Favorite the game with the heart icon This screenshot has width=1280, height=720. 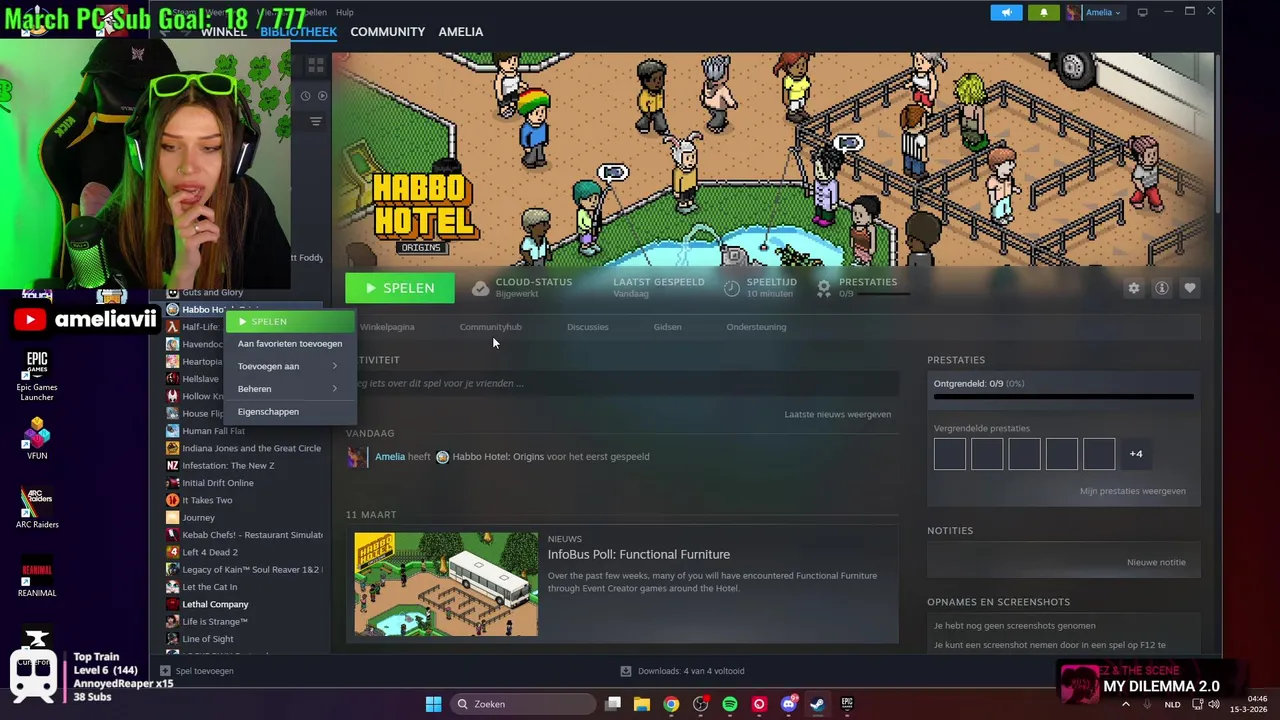(1190, 288)
